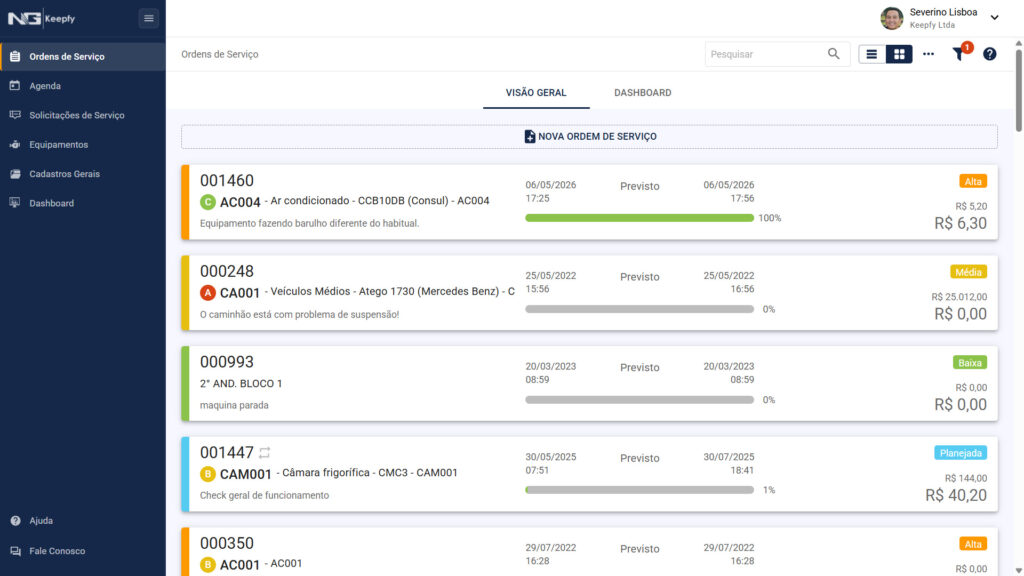This screenshot has height=576, width=1024.
Task: Click the recurrence icon beside order 001447
Action: point(264,453)
